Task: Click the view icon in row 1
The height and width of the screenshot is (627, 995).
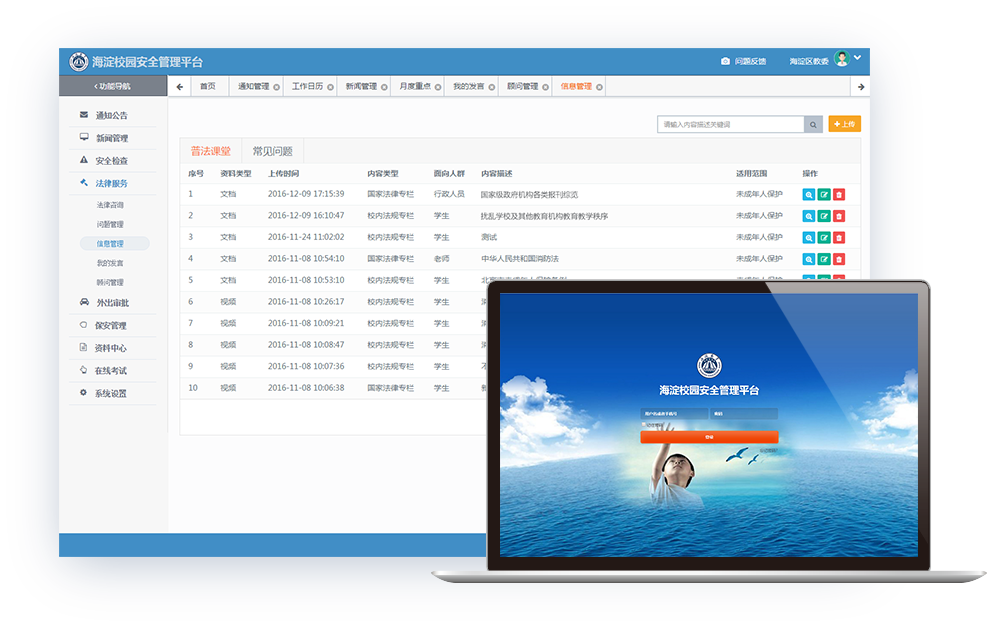Action: [x=808, y=194]
